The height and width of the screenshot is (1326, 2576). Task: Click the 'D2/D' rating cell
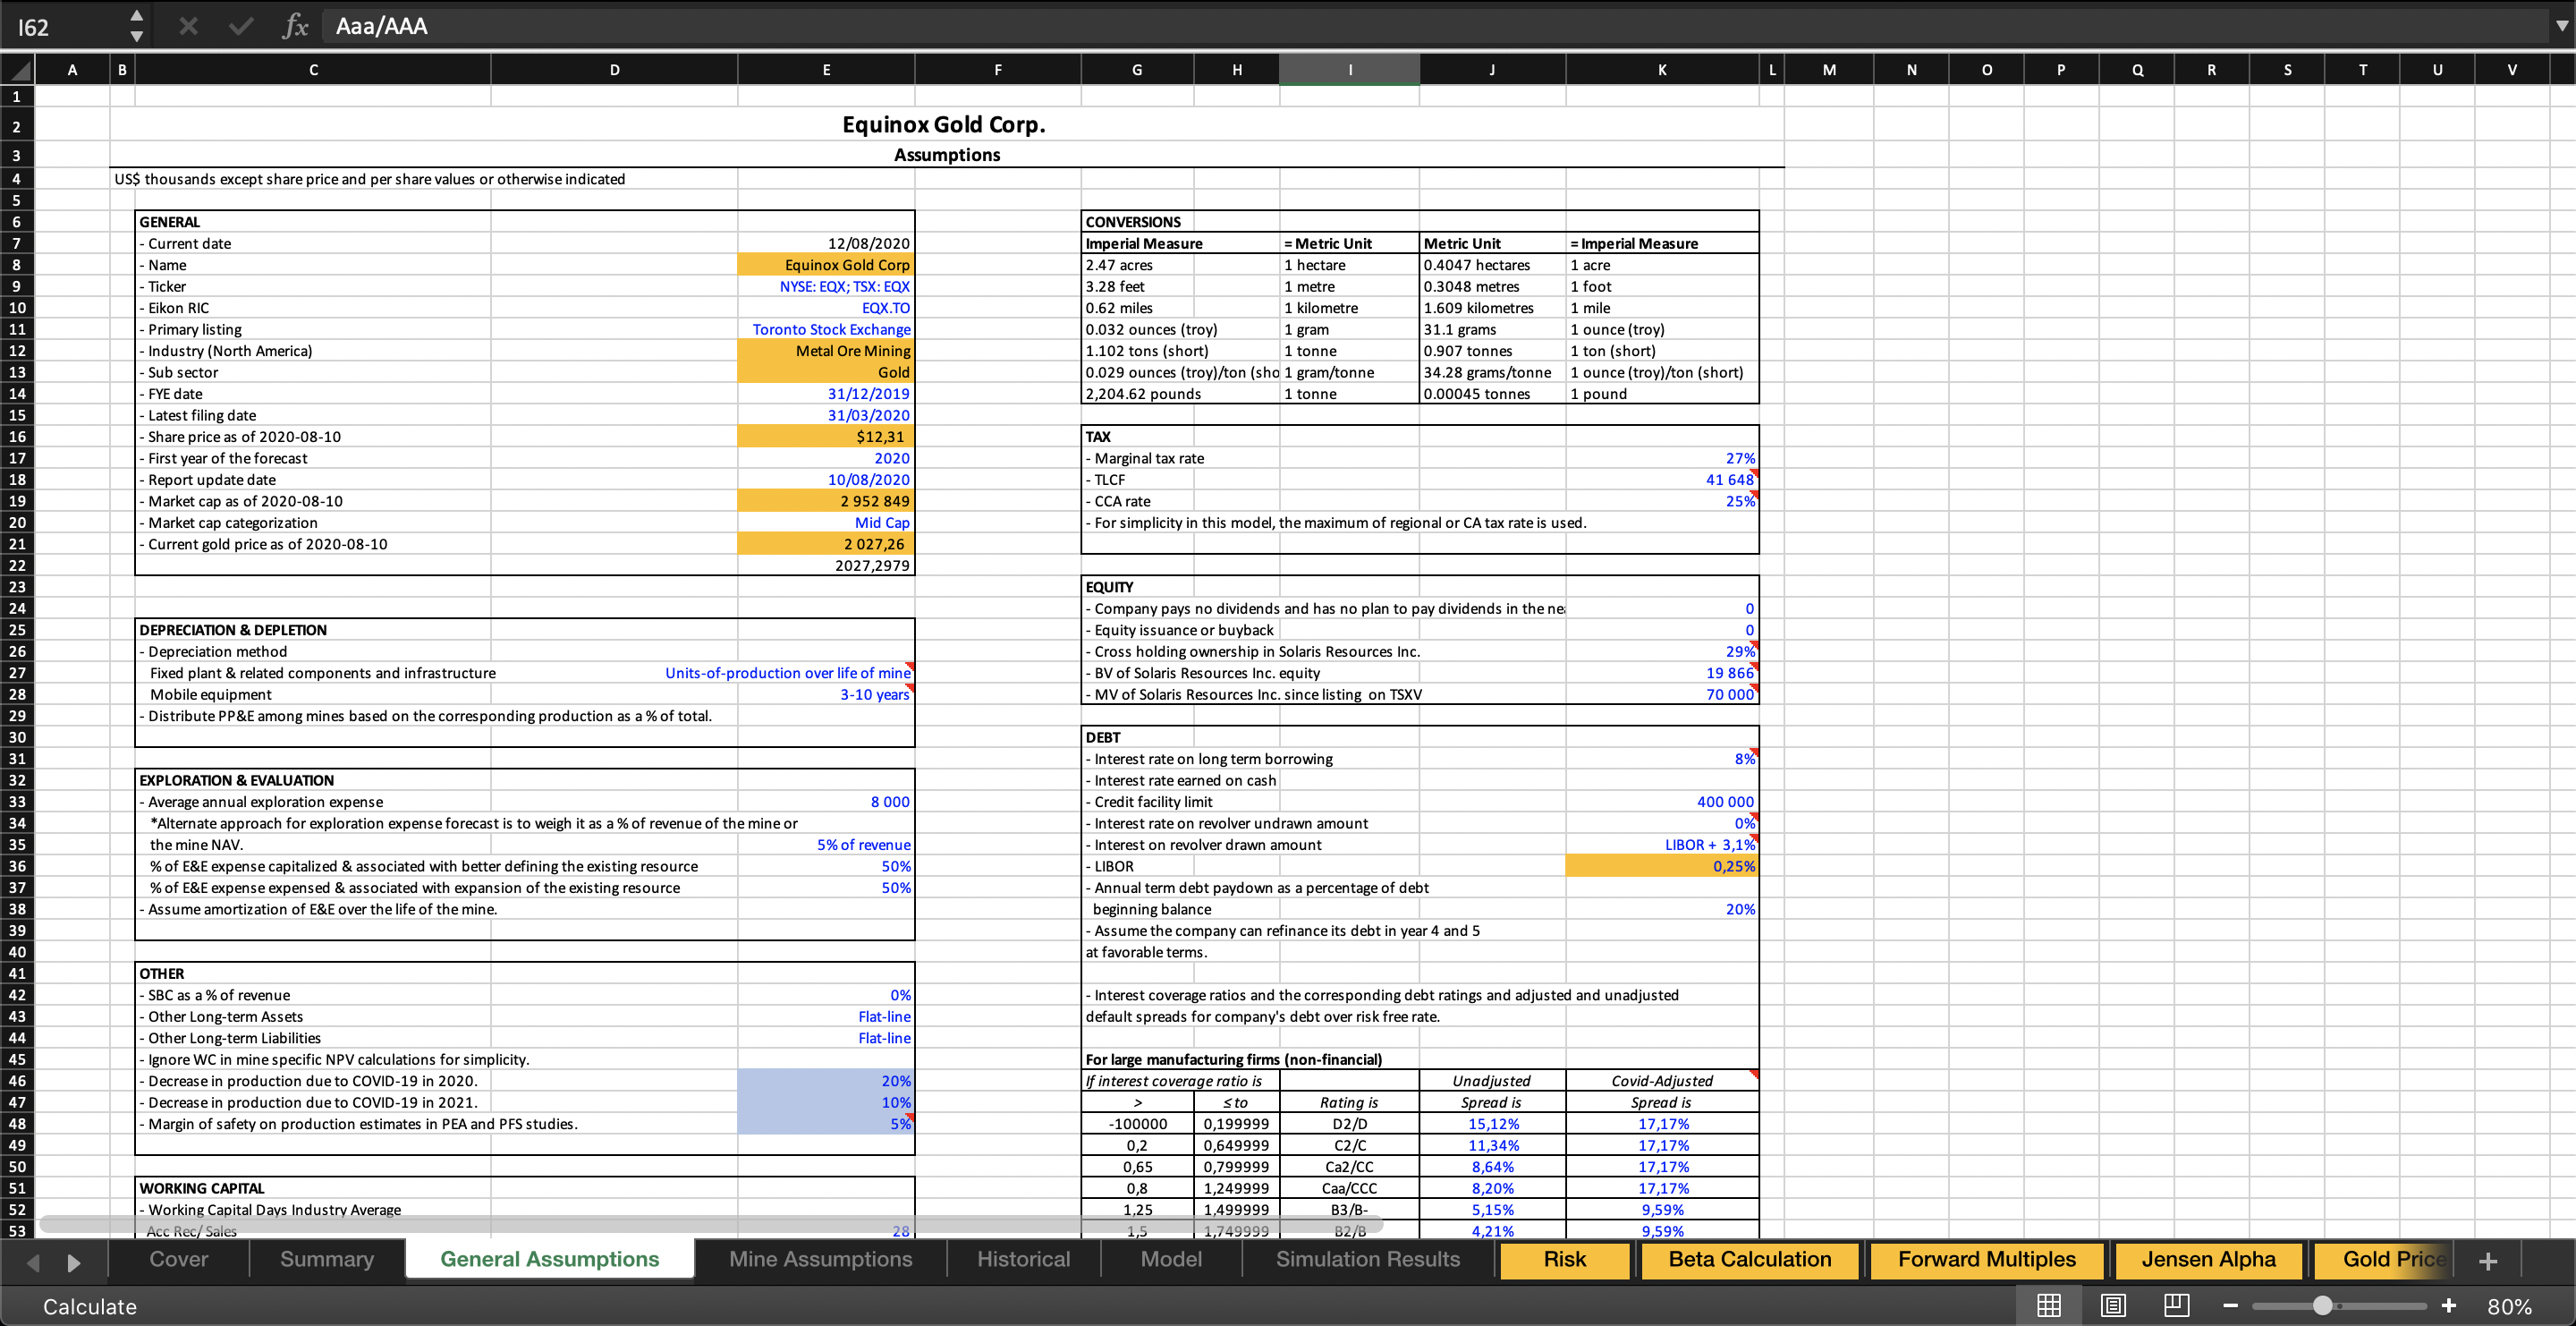(x=1350, y=1124)
